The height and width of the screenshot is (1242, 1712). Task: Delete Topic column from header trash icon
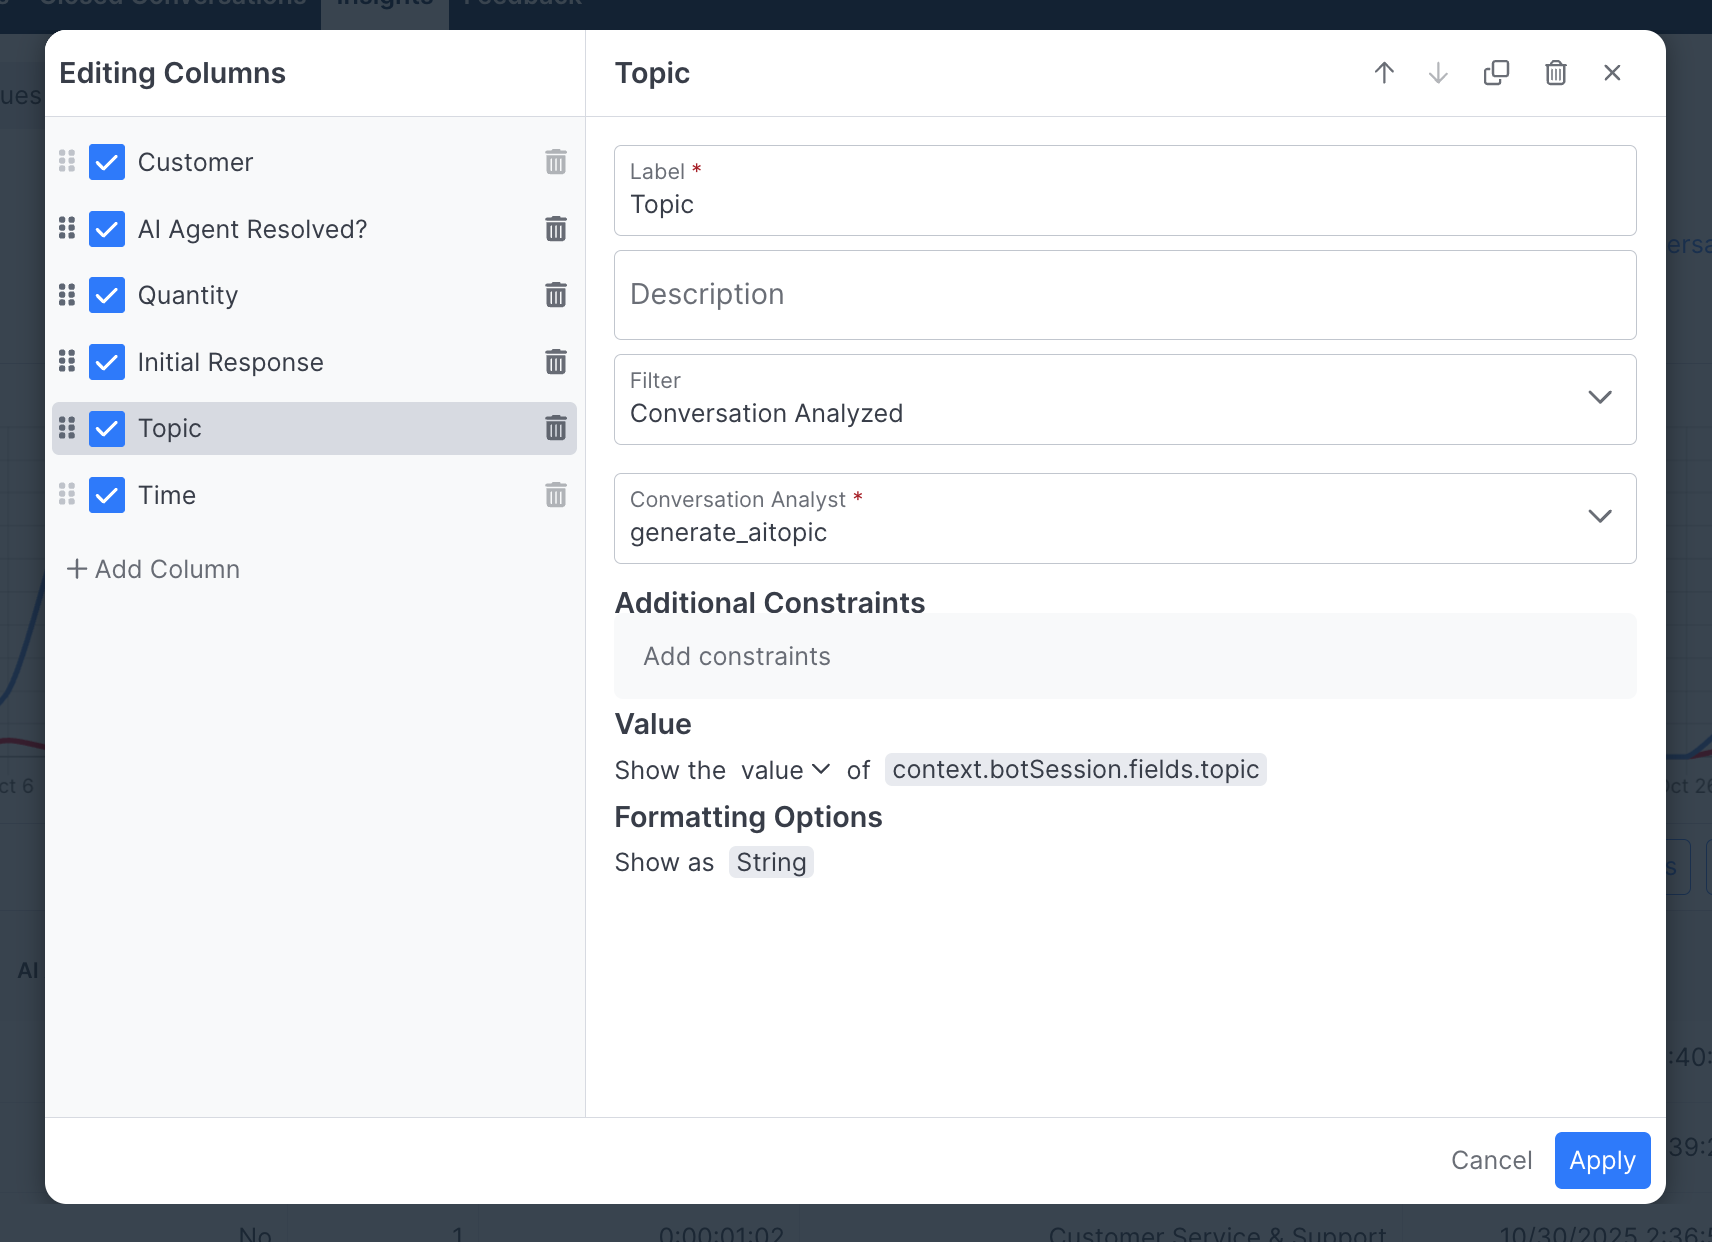tap(1555, 73)
